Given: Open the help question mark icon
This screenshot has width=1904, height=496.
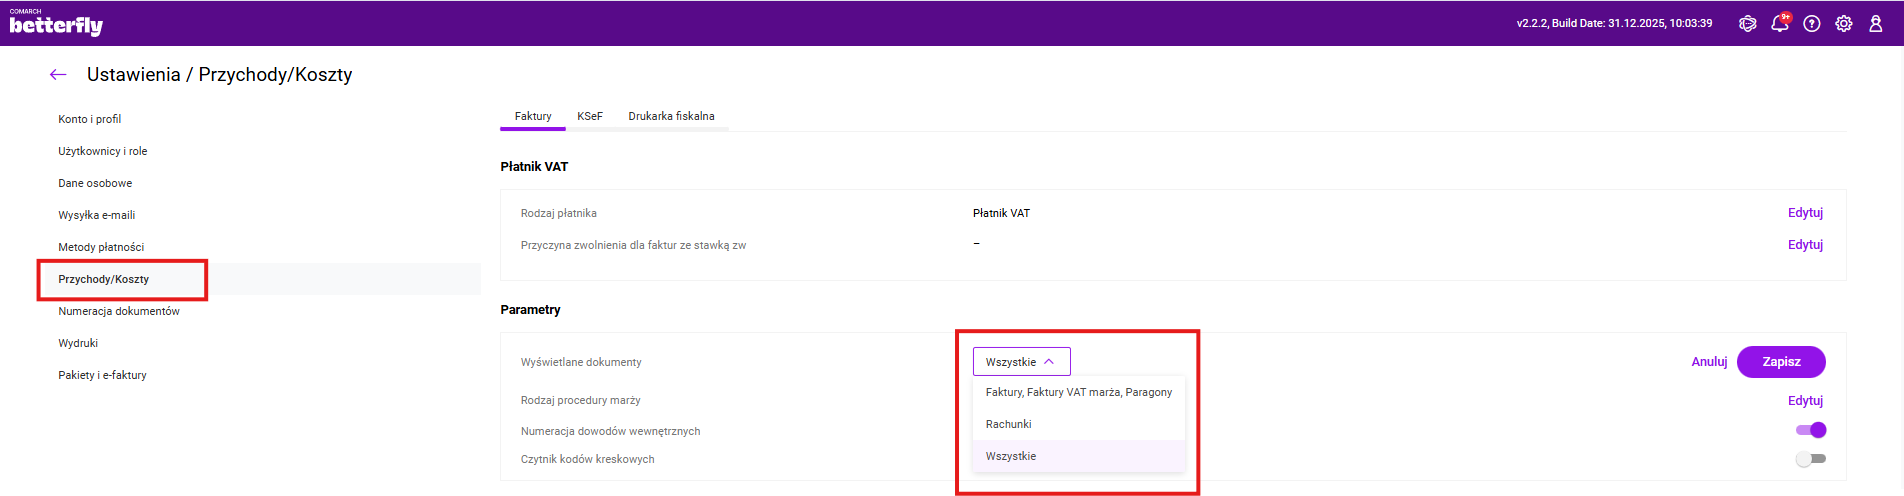Looking at the screenshot, I should click(x=1811, y=23).
